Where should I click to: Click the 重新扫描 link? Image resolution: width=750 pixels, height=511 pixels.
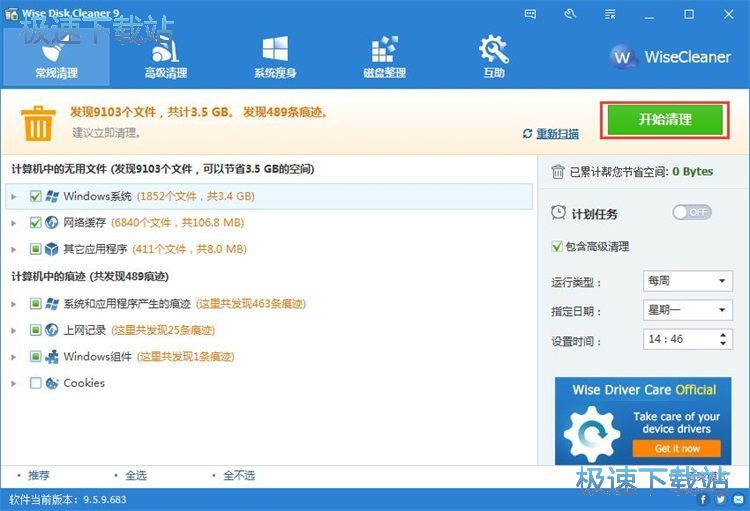557,133
